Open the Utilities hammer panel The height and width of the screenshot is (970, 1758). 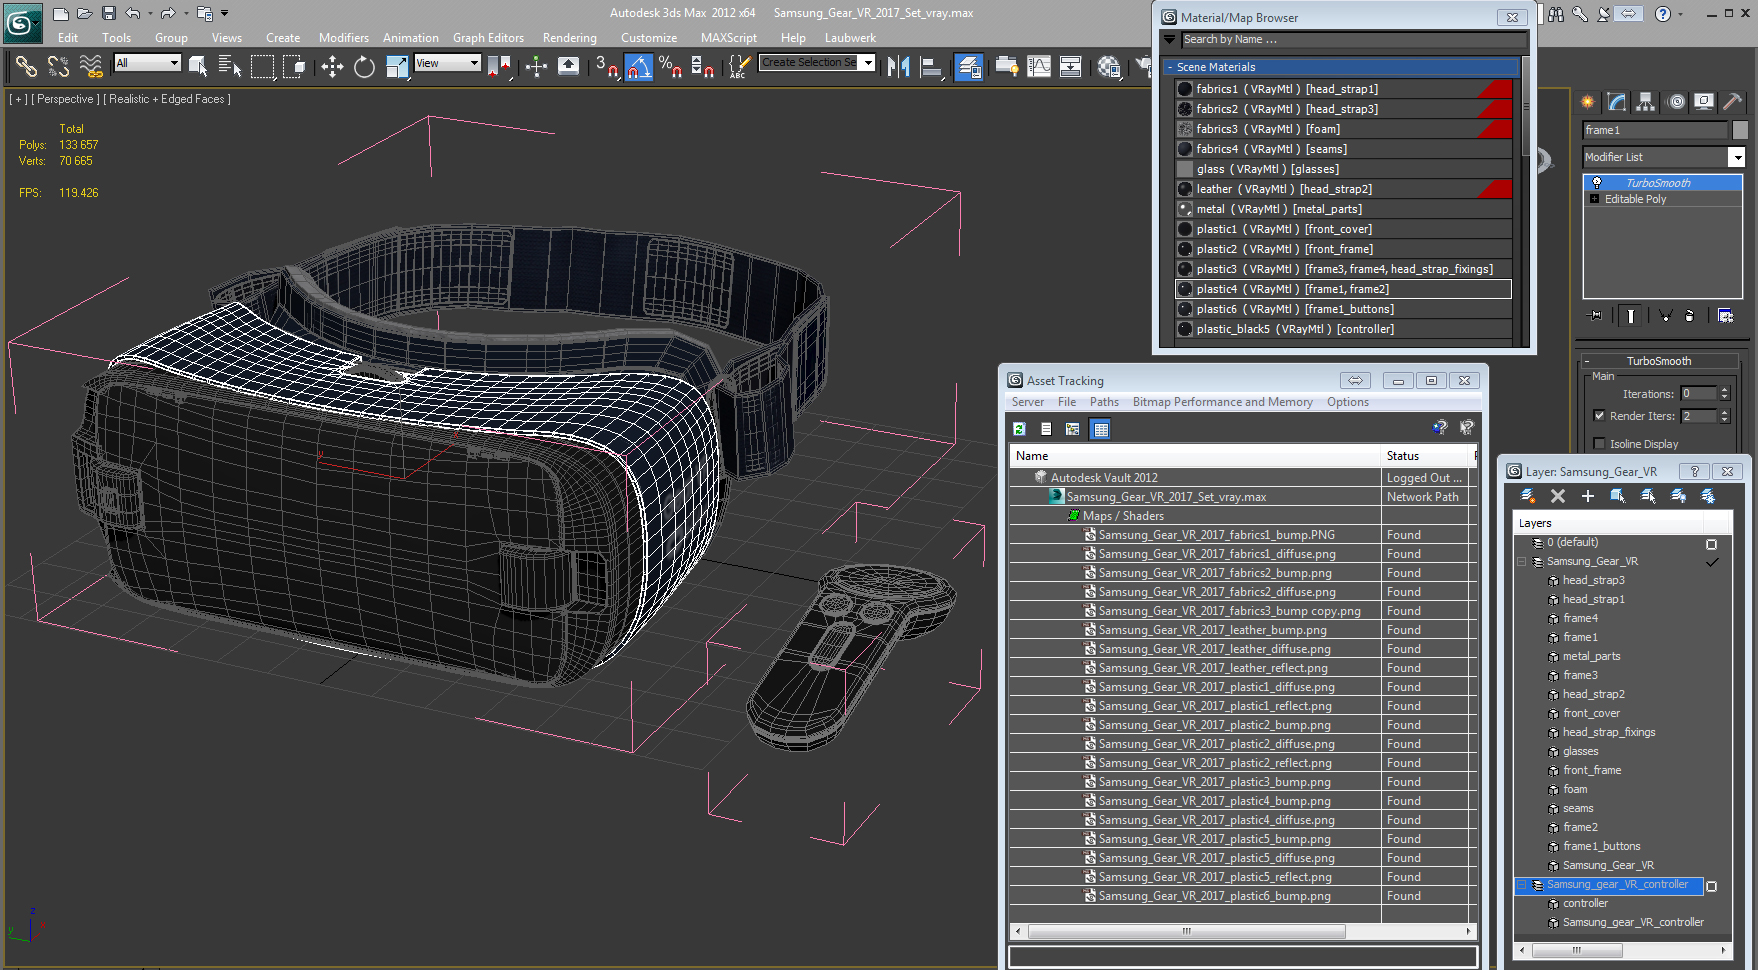(x=1733, y=102)
